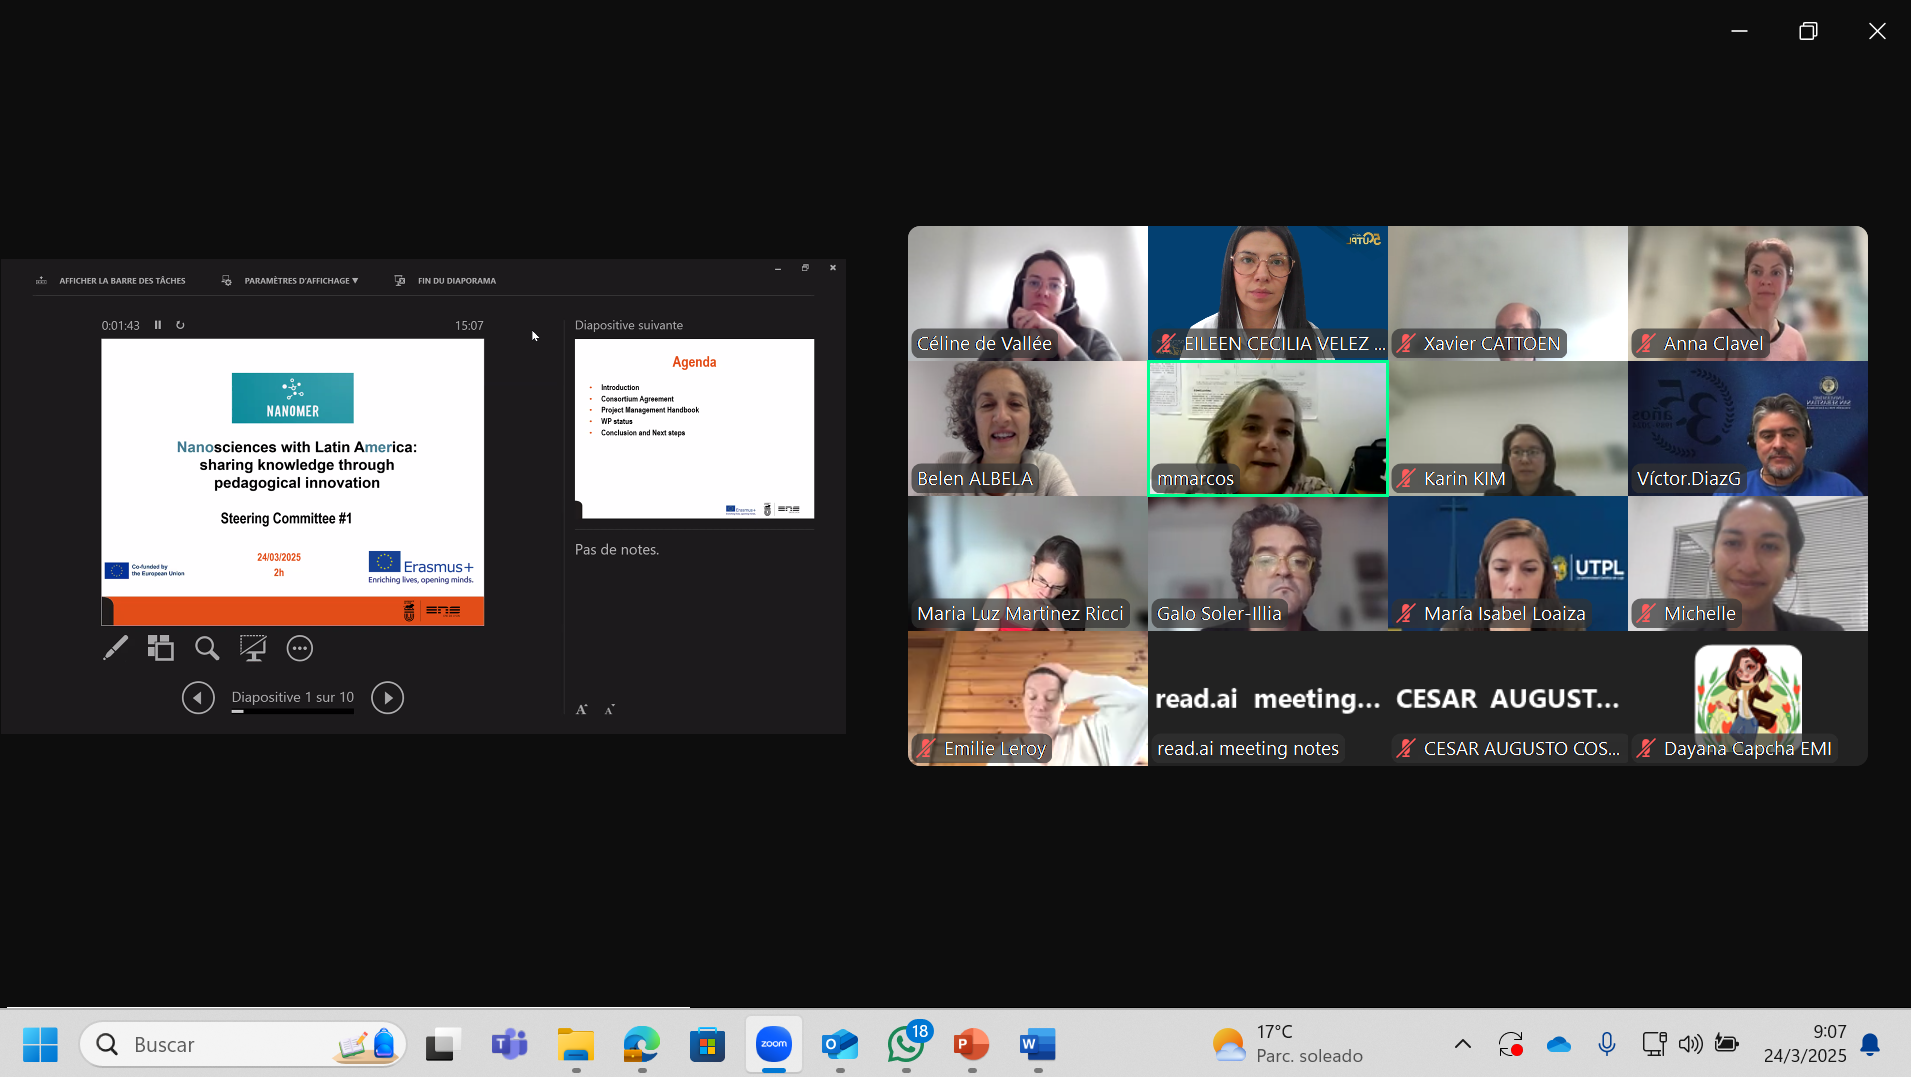Go to the next slide arrow
This screenshot has width=1911, height=1077.
pos(387,698)
